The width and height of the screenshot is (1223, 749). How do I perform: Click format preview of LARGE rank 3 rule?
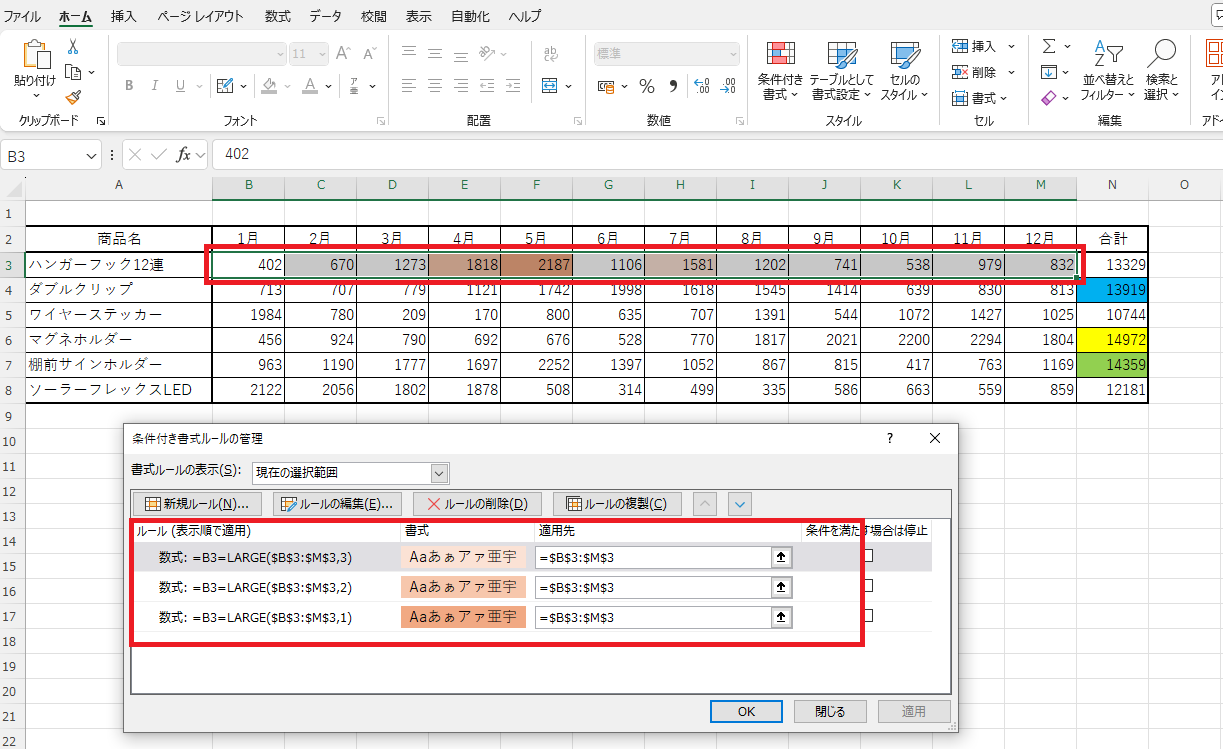point(463,557)
